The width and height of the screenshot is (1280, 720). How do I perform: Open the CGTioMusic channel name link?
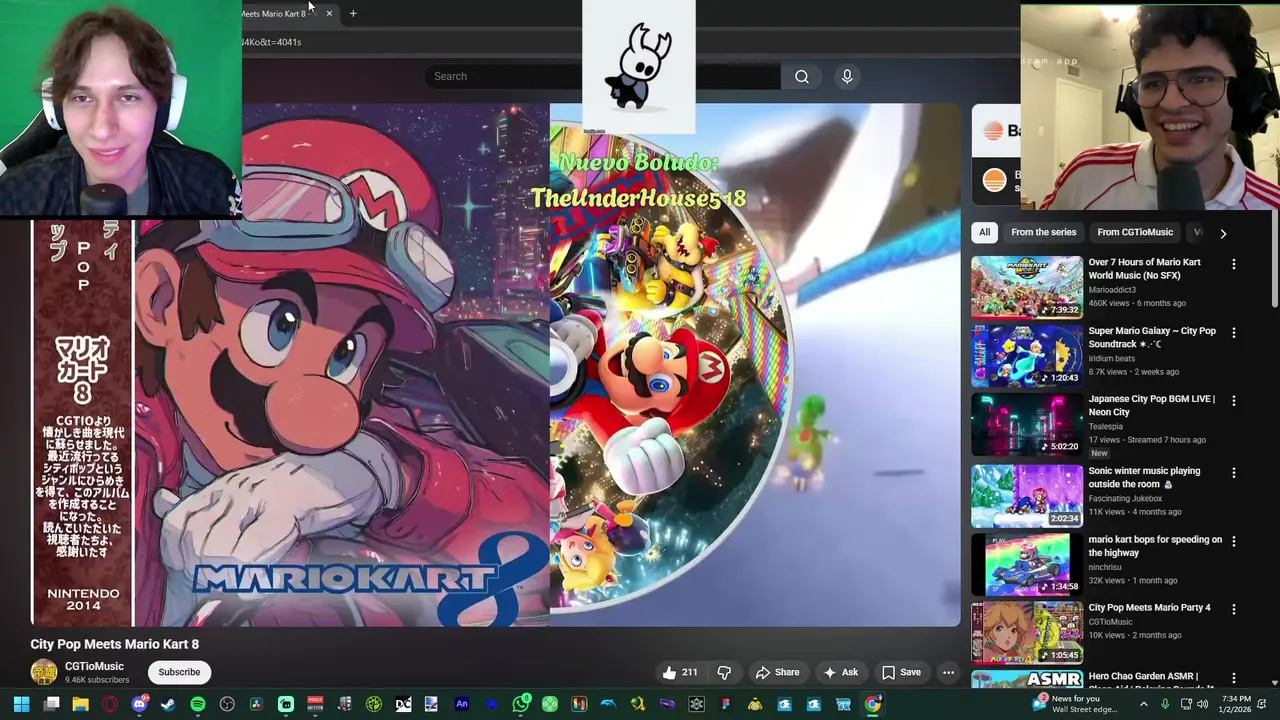click(x=94, y=666)
